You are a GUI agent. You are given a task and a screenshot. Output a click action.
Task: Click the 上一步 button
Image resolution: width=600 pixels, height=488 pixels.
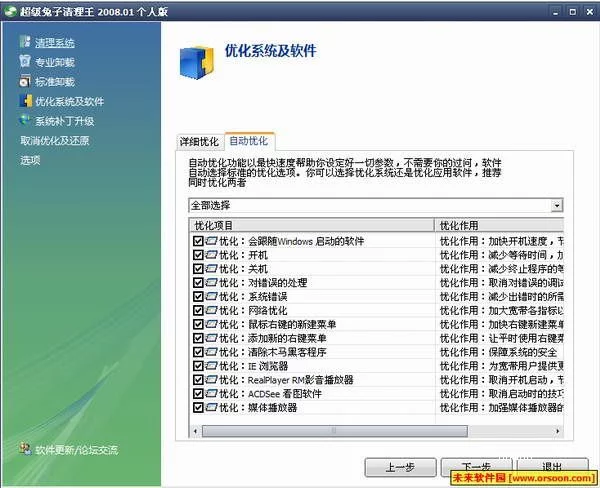(397, 467)
